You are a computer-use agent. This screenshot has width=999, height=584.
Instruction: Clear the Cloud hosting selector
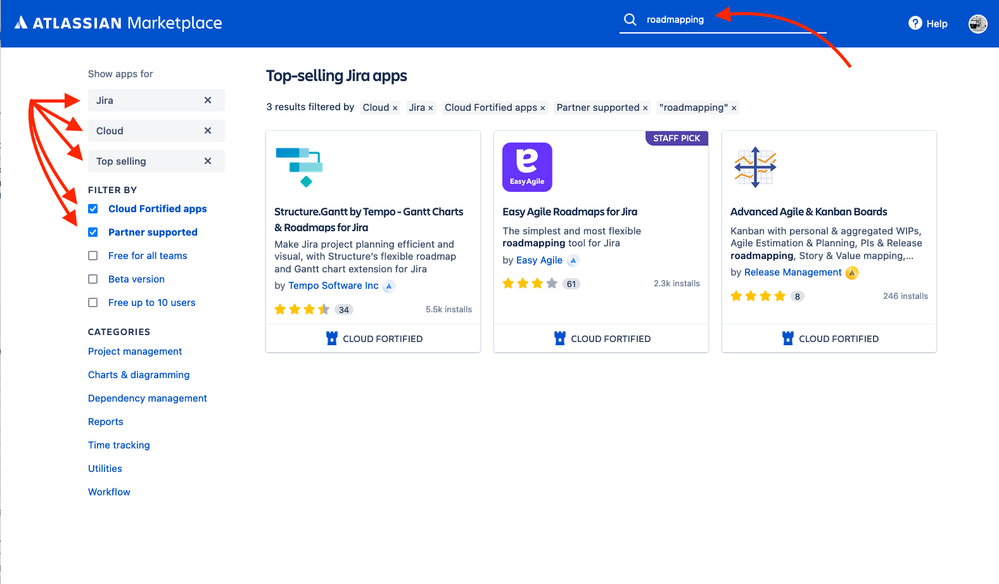208,131
